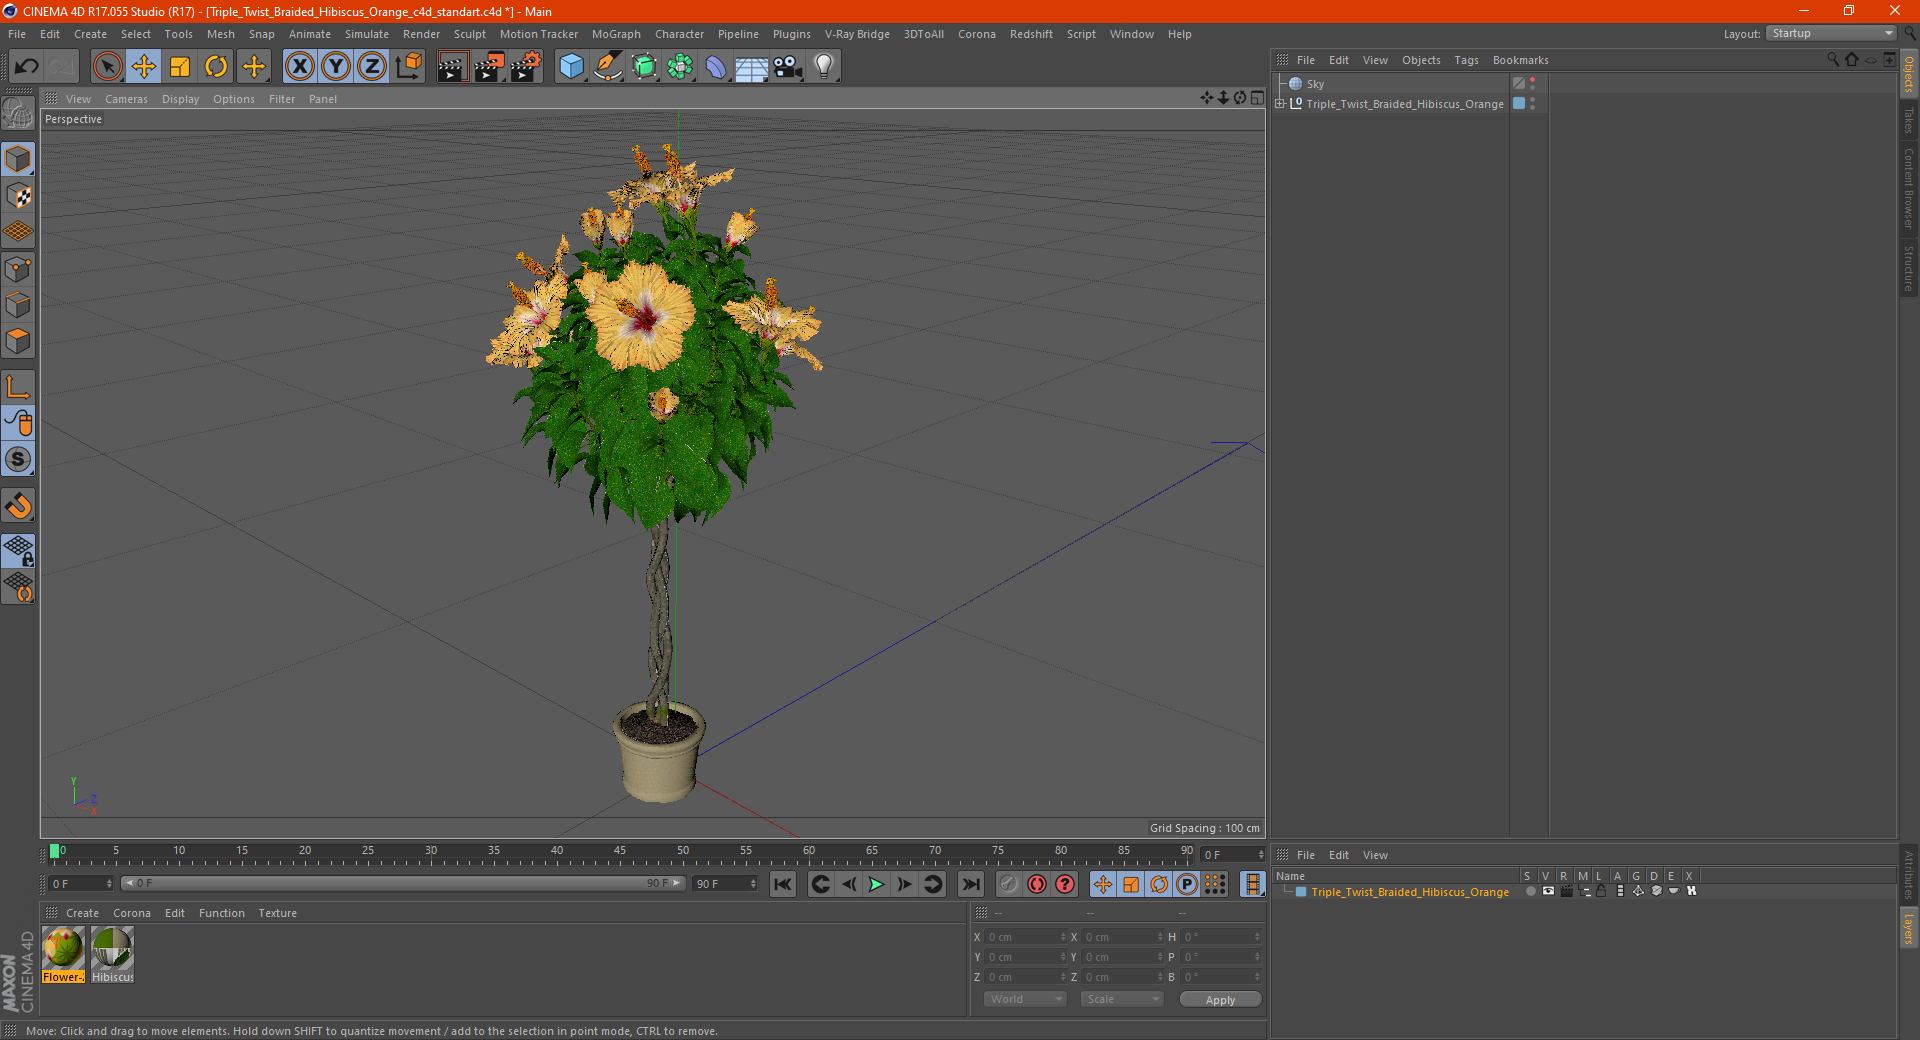
Task: Go to end of animation
Action: point(970,884)
